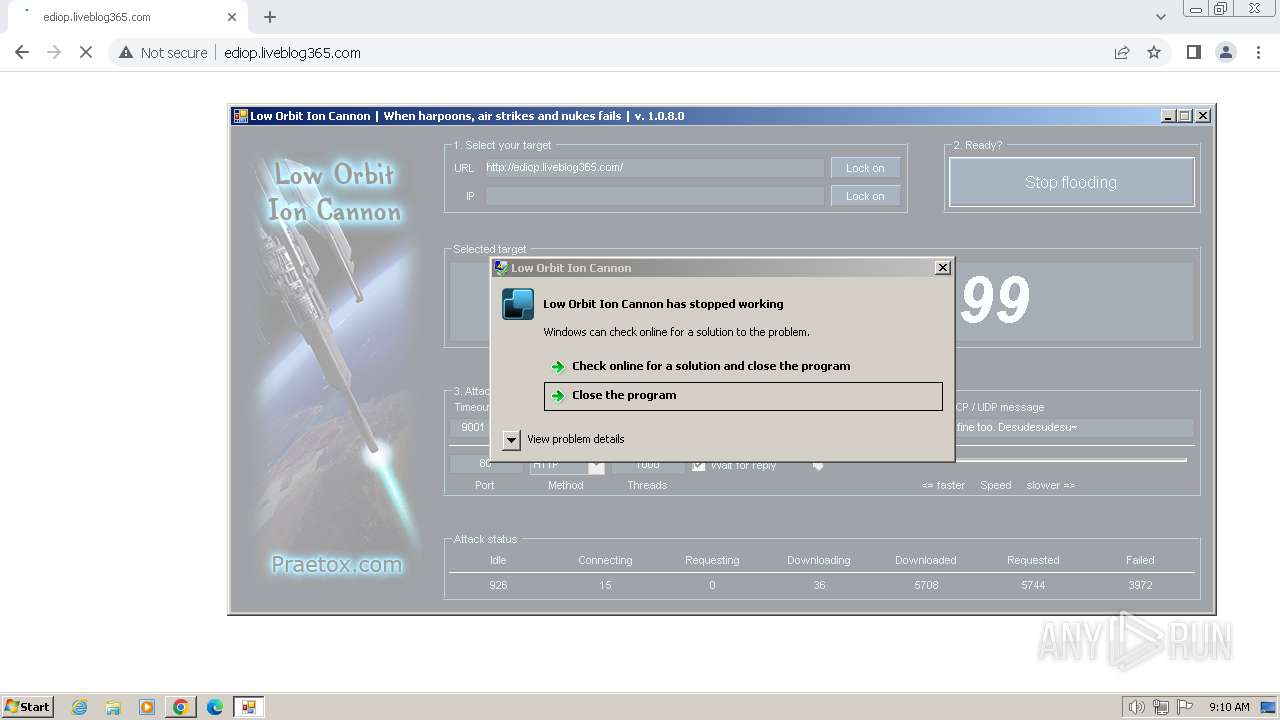Open Microsoft Edge from taskbar
This screenshot has height=720, width=1280.
214,707
